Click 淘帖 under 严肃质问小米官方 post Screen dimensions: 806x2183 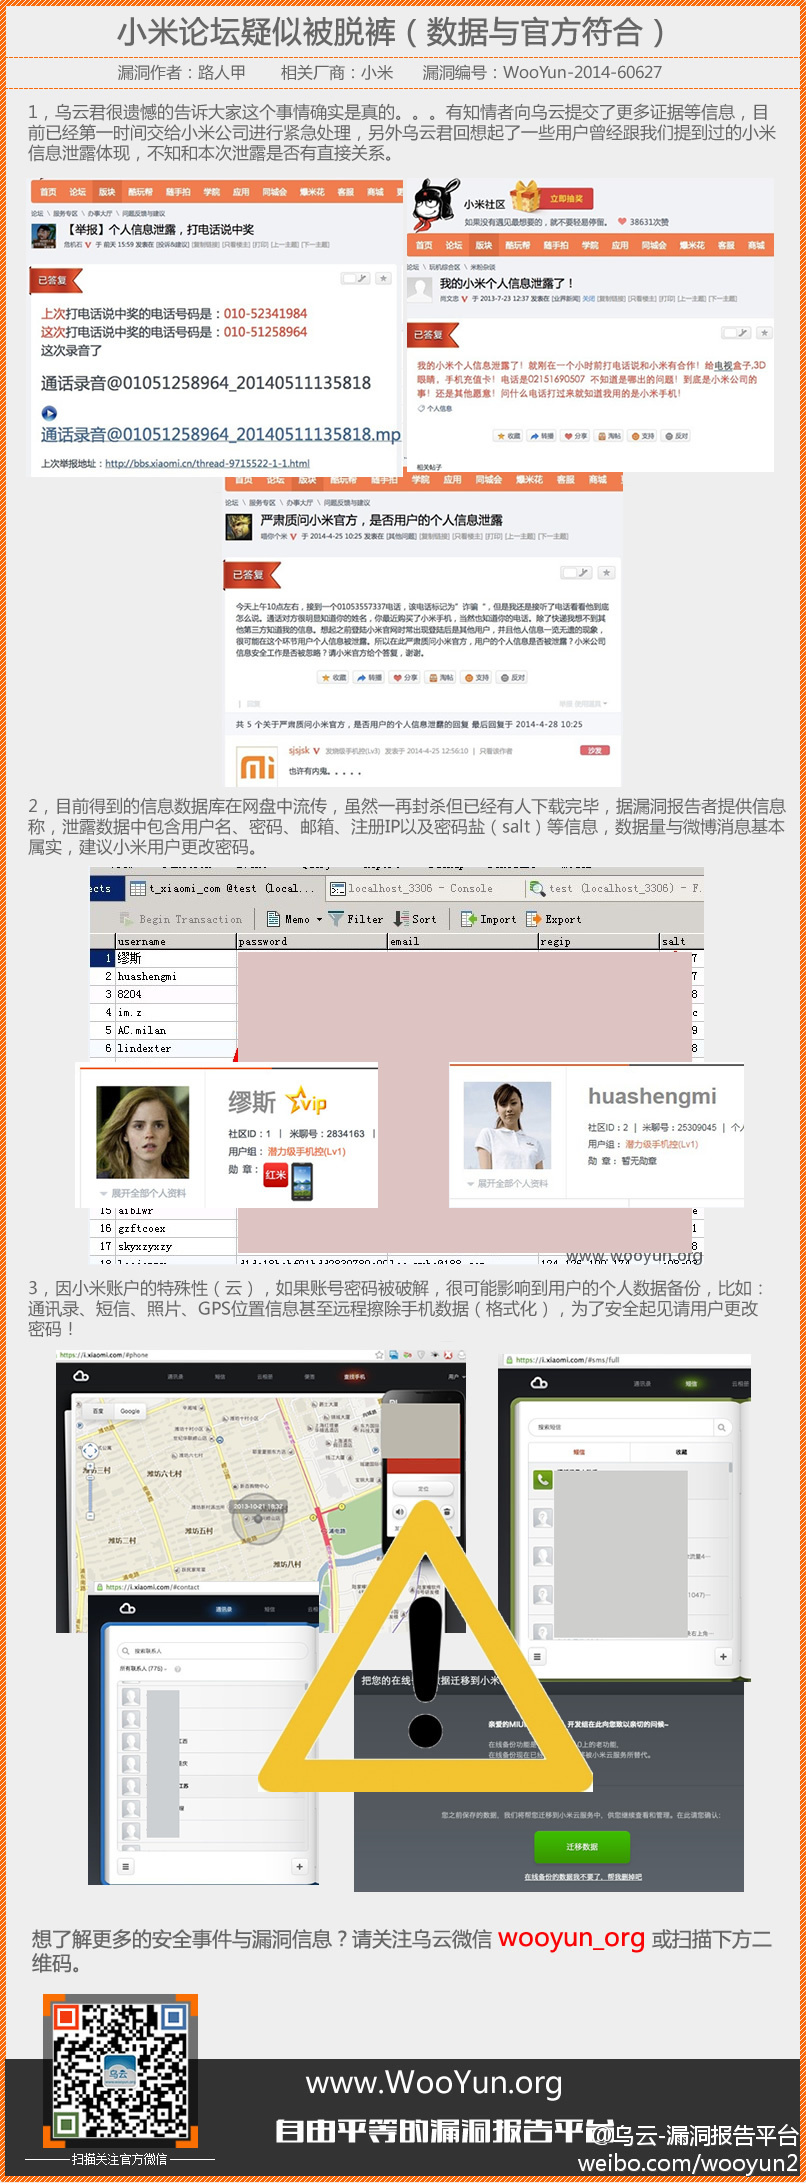pyautogui.click(x=441, y=677)
